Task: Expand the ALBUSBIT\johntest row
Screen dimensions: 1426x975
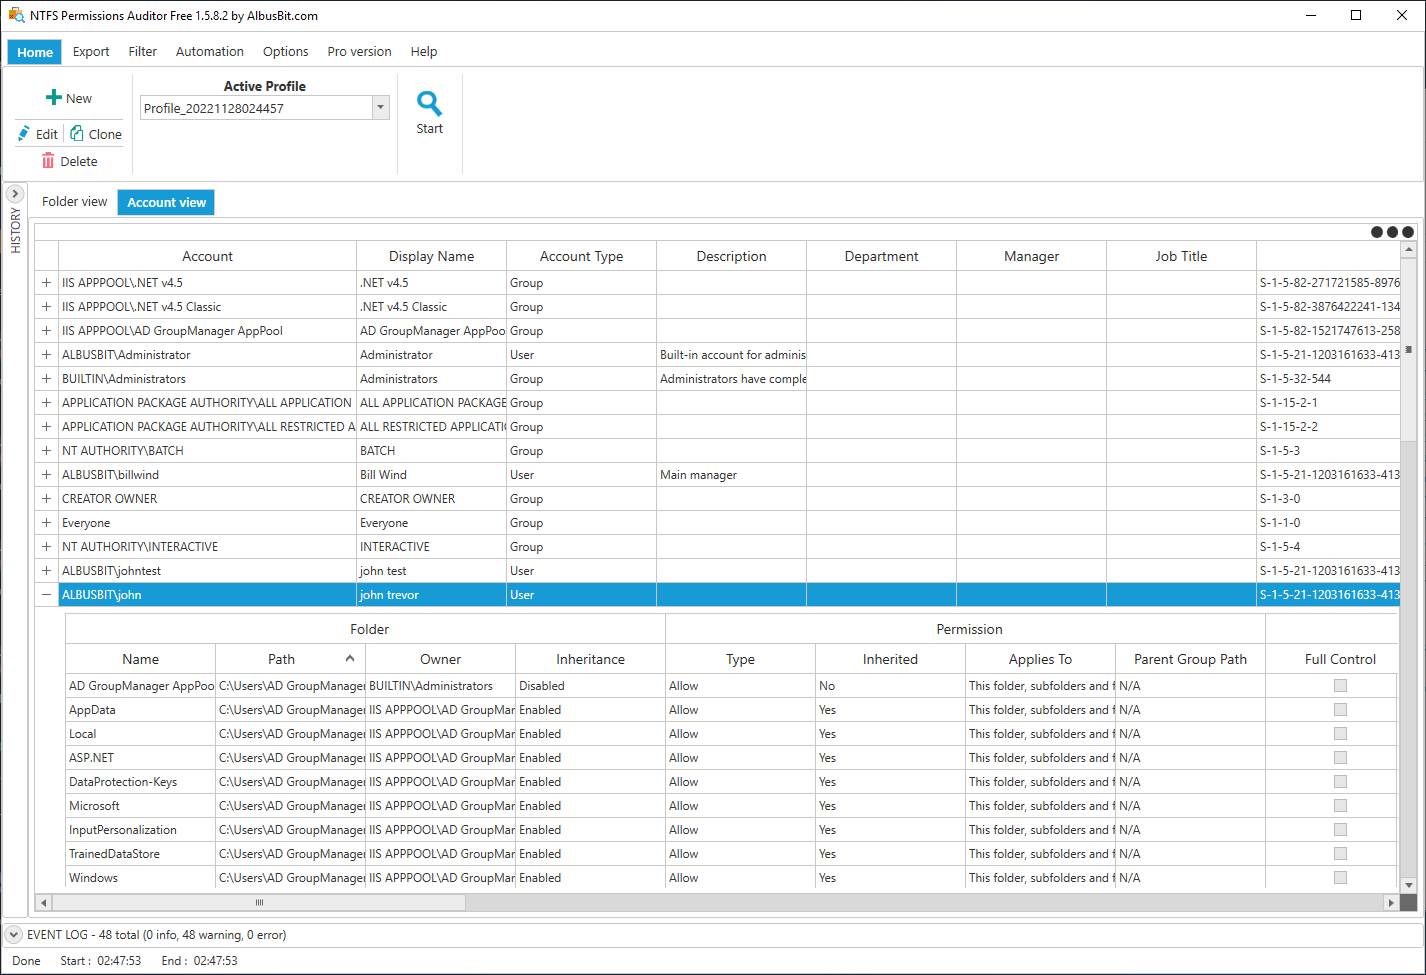Action: pyautogui.click(x=46, y=571)
